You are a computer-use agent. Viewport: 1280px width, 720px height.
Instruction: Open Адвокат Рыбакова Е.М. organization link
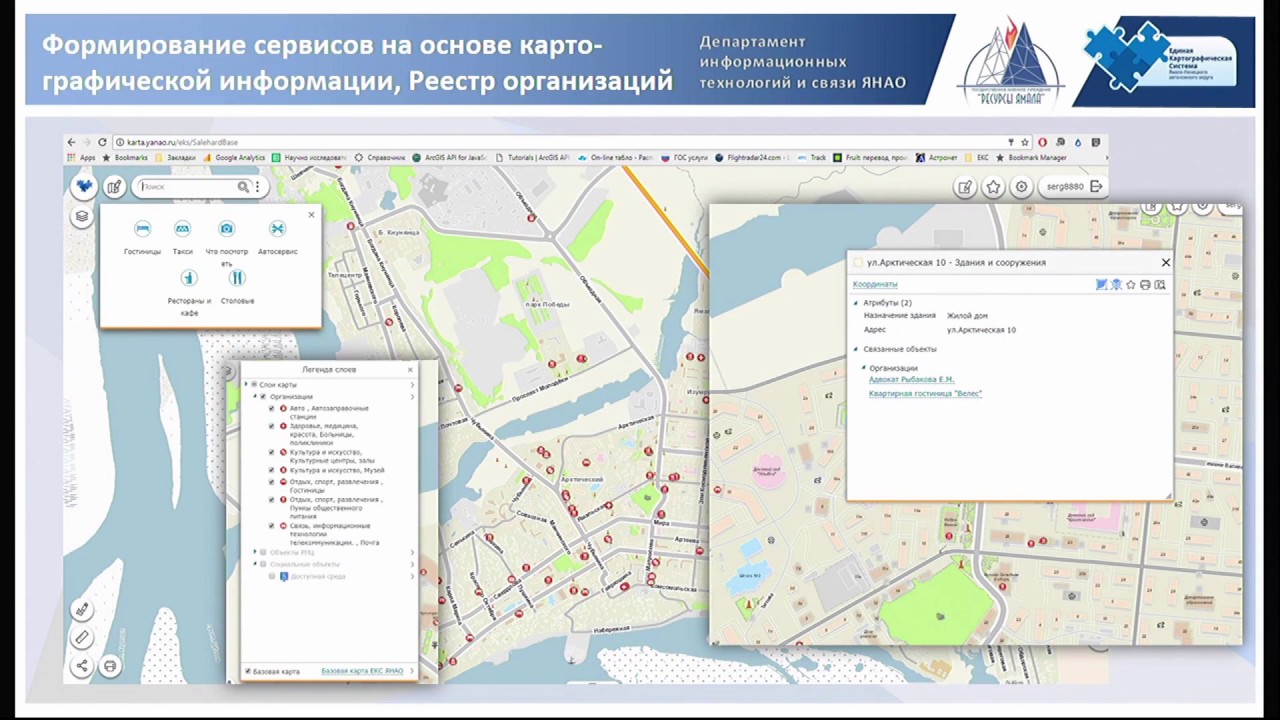coord(911,380)
